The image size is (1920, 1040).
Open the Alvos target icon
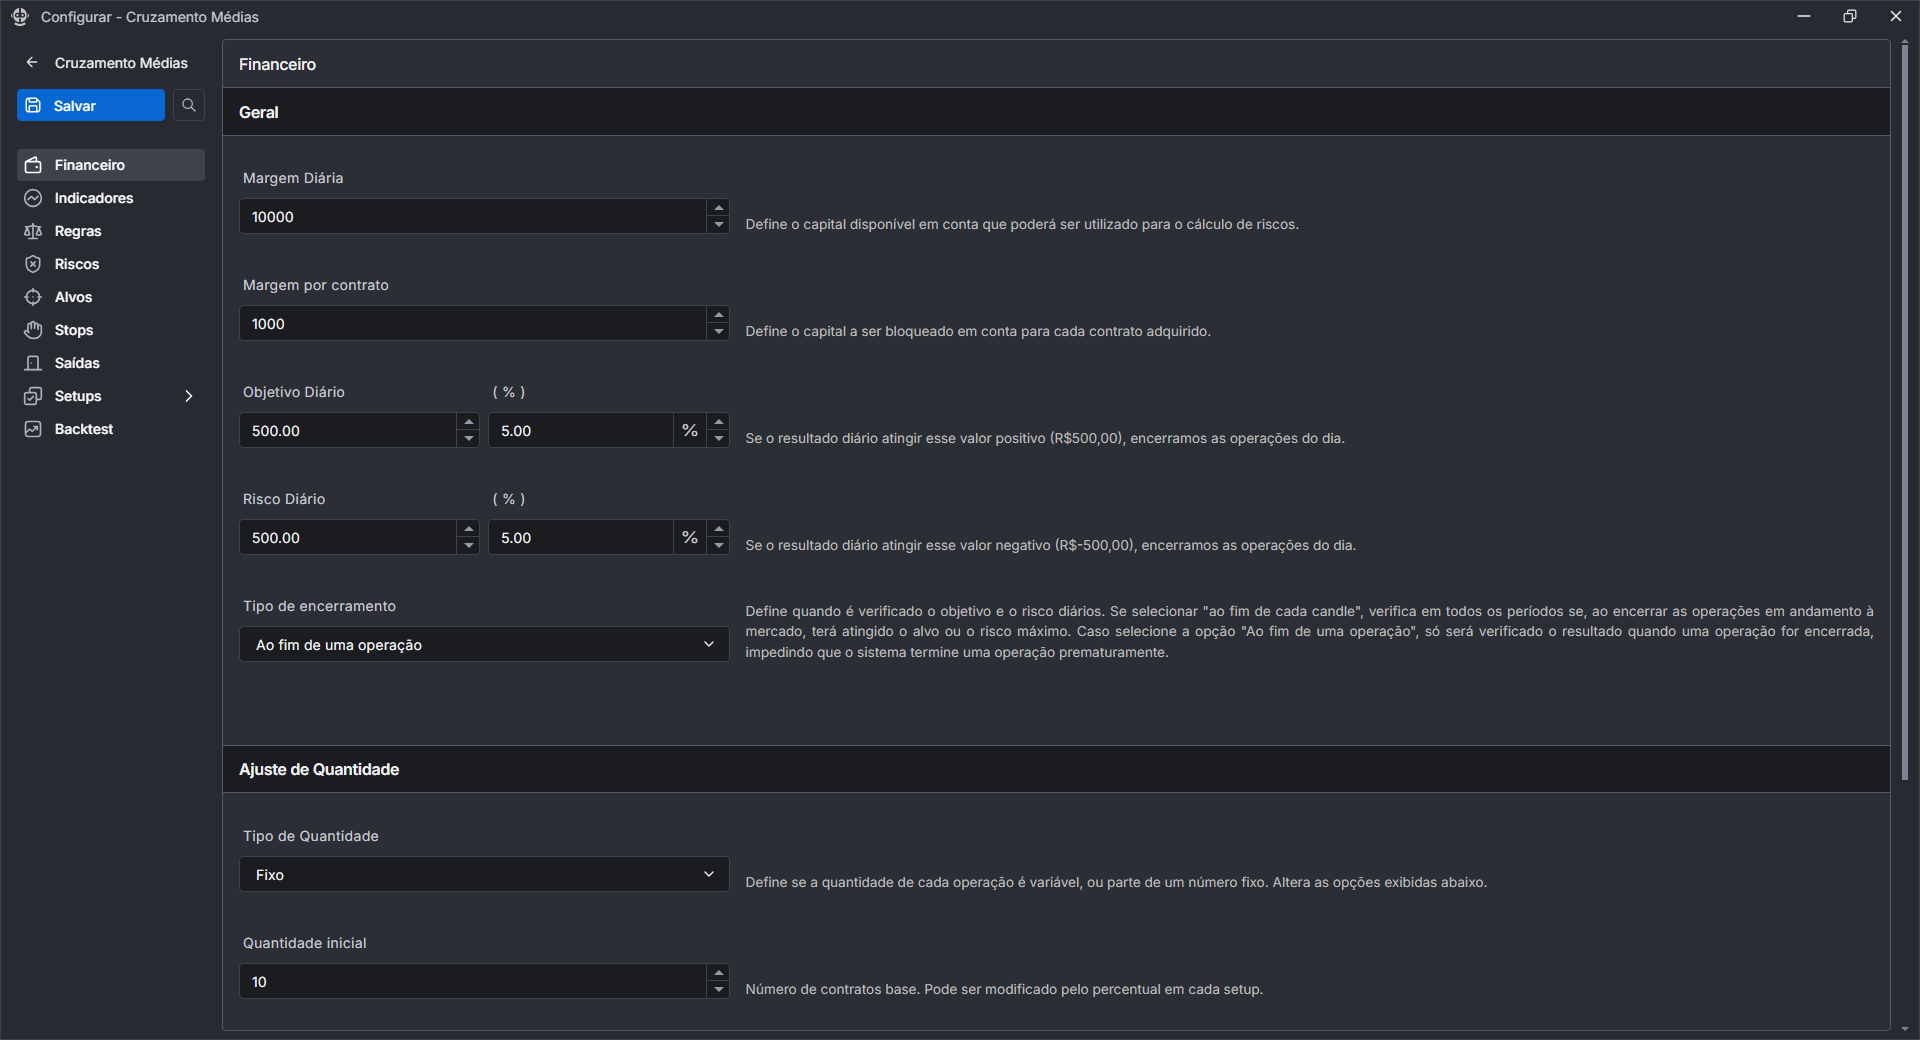tap(33, 297)
